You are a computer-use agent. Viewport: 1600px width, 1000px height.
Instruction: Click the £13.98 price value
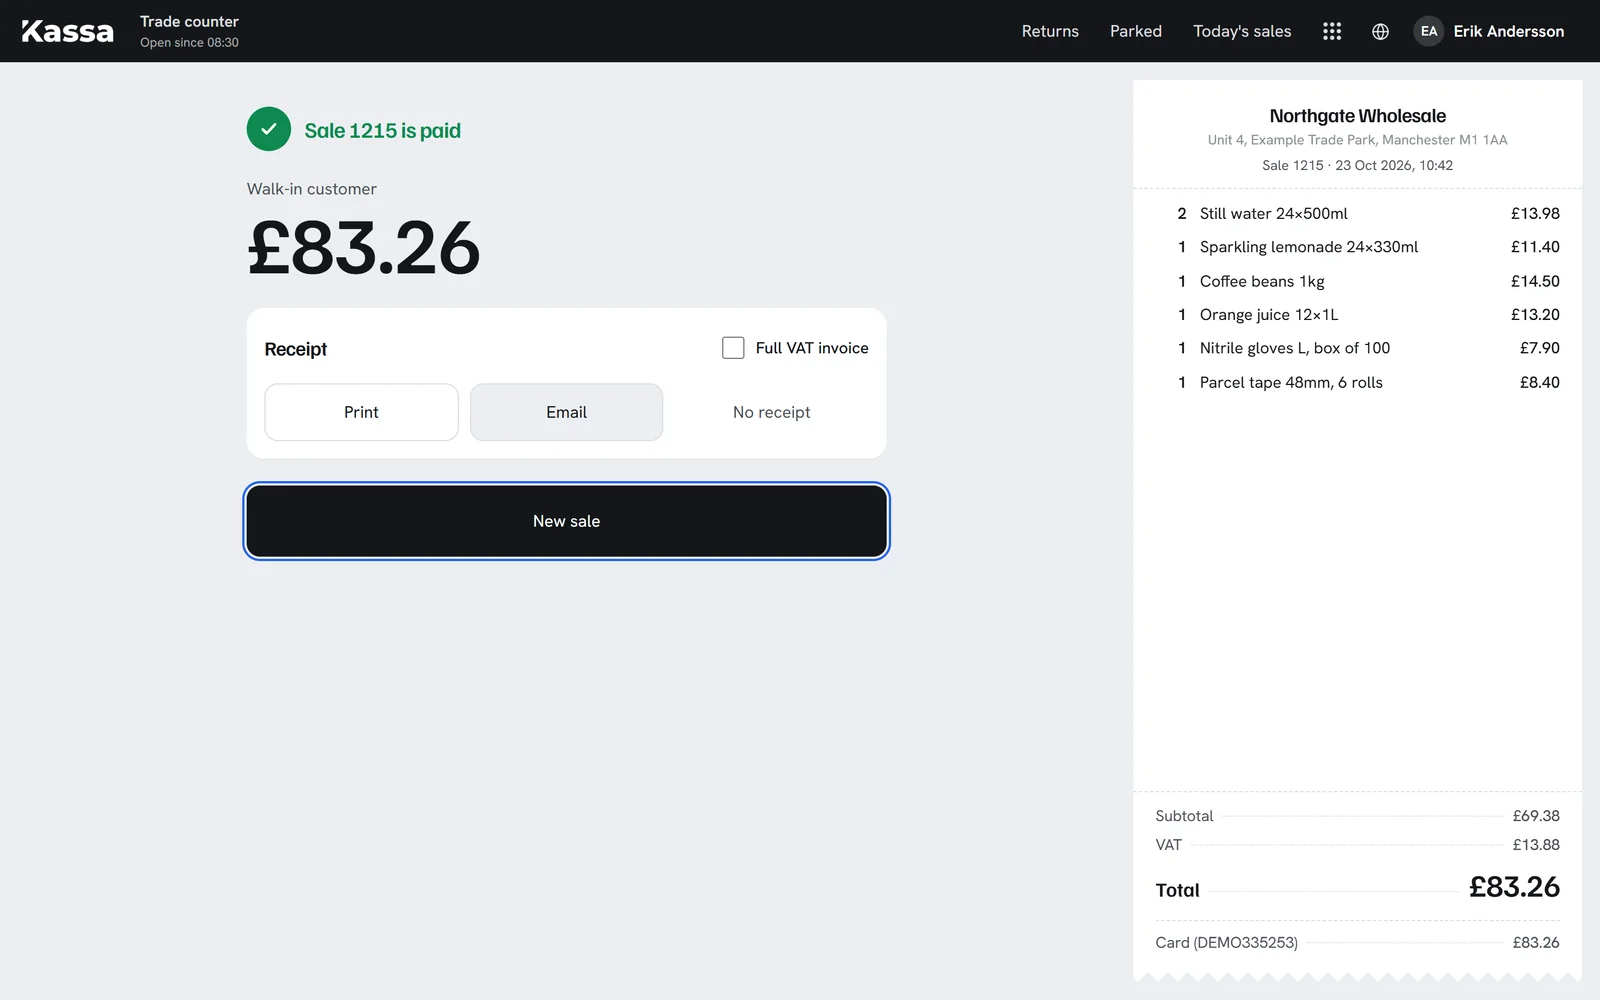point(1535,213)
